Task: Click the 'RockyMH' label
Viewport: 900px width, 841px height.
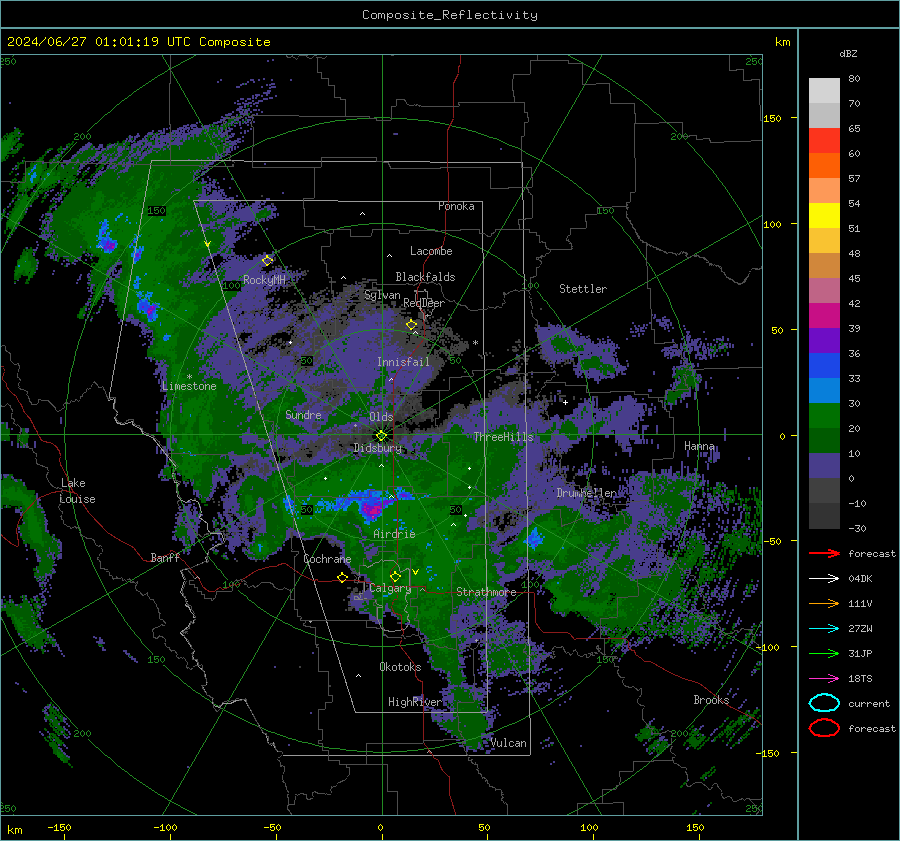Action: coord(264,280)
